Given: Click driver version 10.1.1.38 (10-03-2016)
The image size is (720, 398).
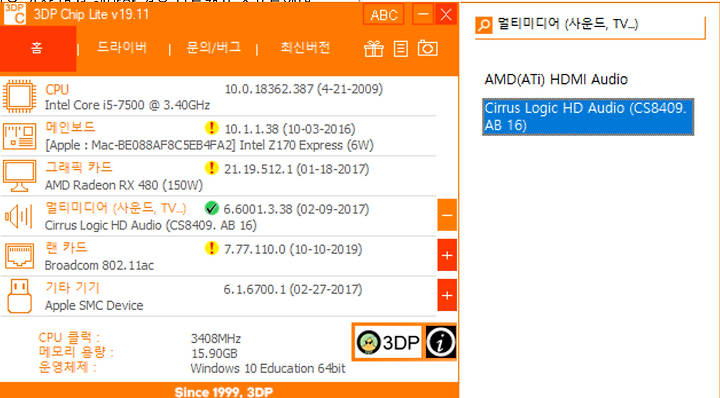Looking at the screenshot, I should pos(290,129).
